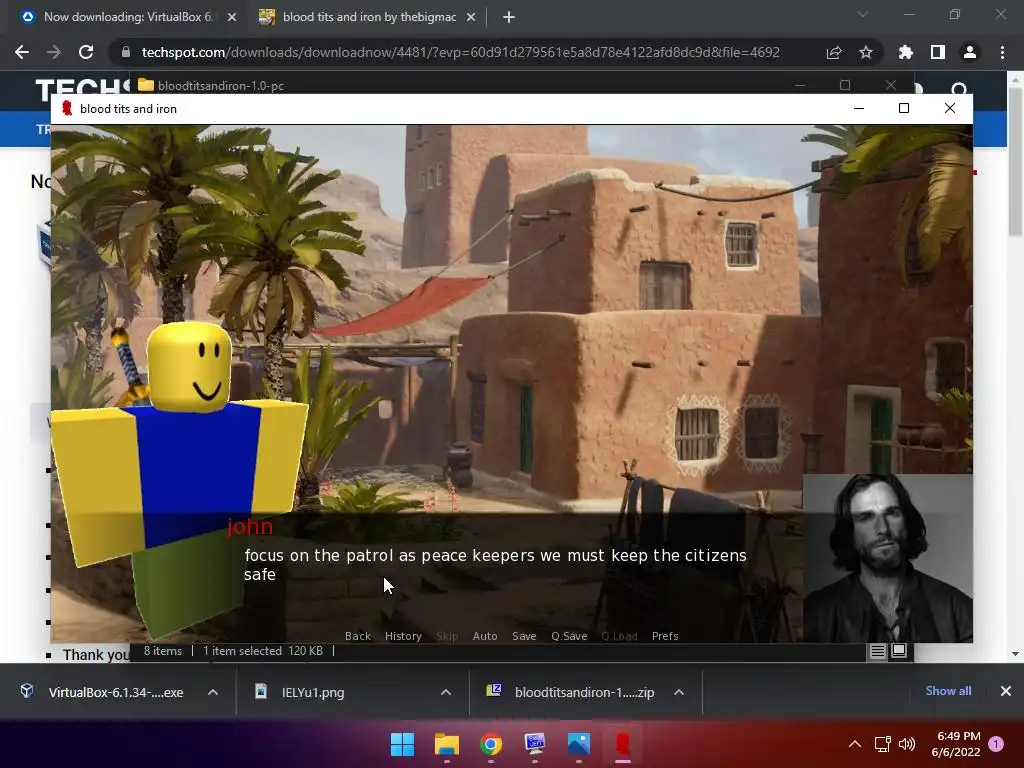Click the bearded man side portrait
The height and width of the screenshot is (768, 1024).
[888, 558]
